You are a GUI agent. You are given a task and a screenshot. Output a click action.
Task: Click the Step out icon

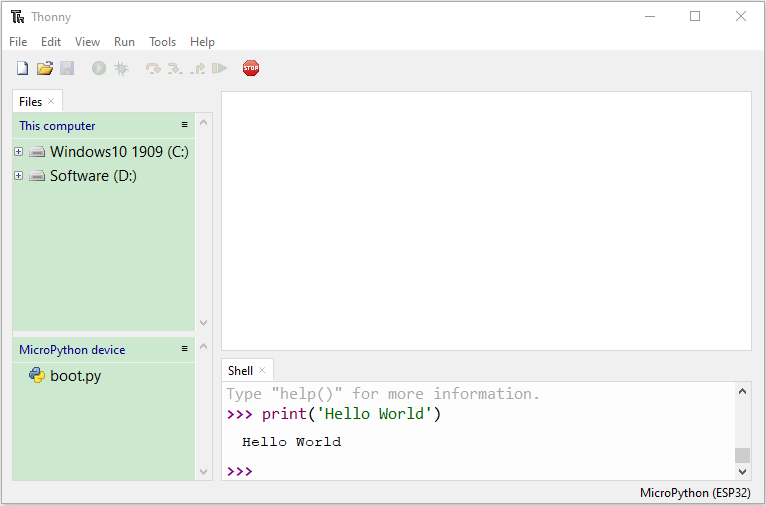pos(198,68)
